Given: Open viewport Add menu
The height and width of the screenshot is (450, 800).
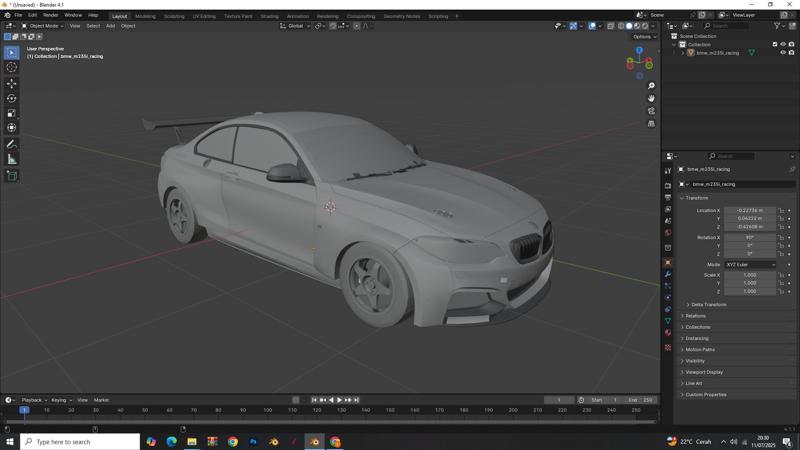Looking at the screenshot, I should pos(110,26).
